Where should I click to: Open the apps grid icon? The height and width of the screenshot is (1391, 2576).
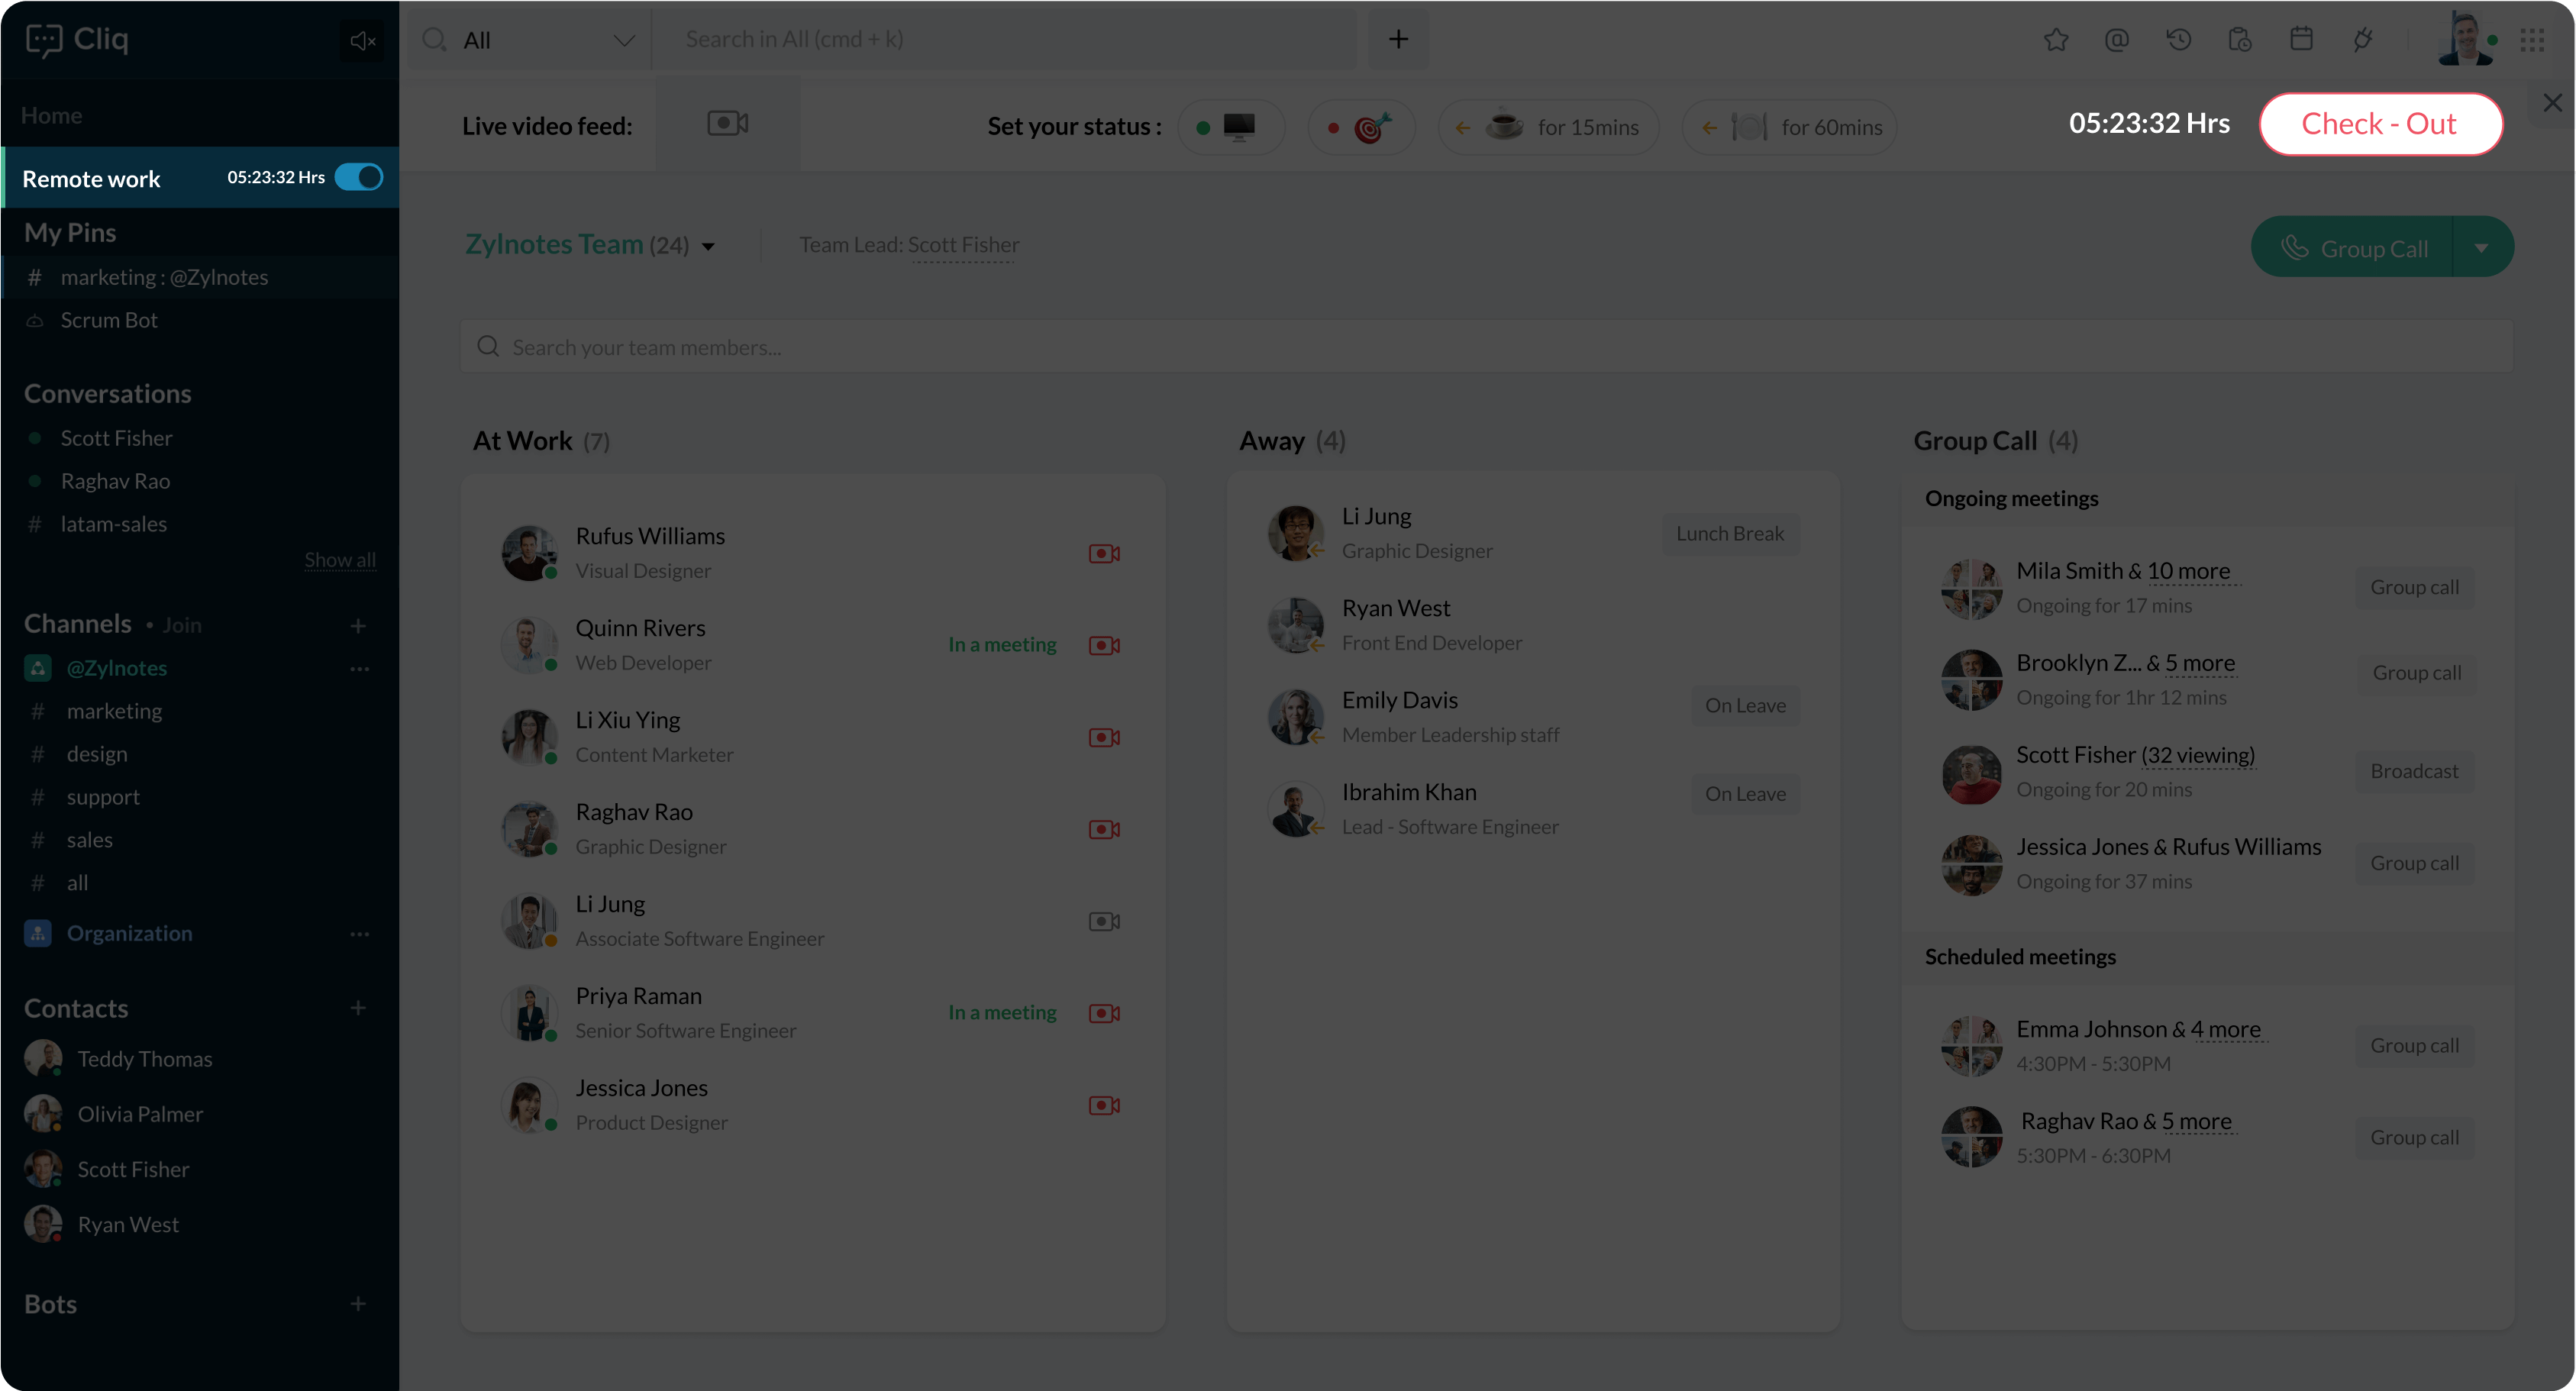tap(2532, 40)
